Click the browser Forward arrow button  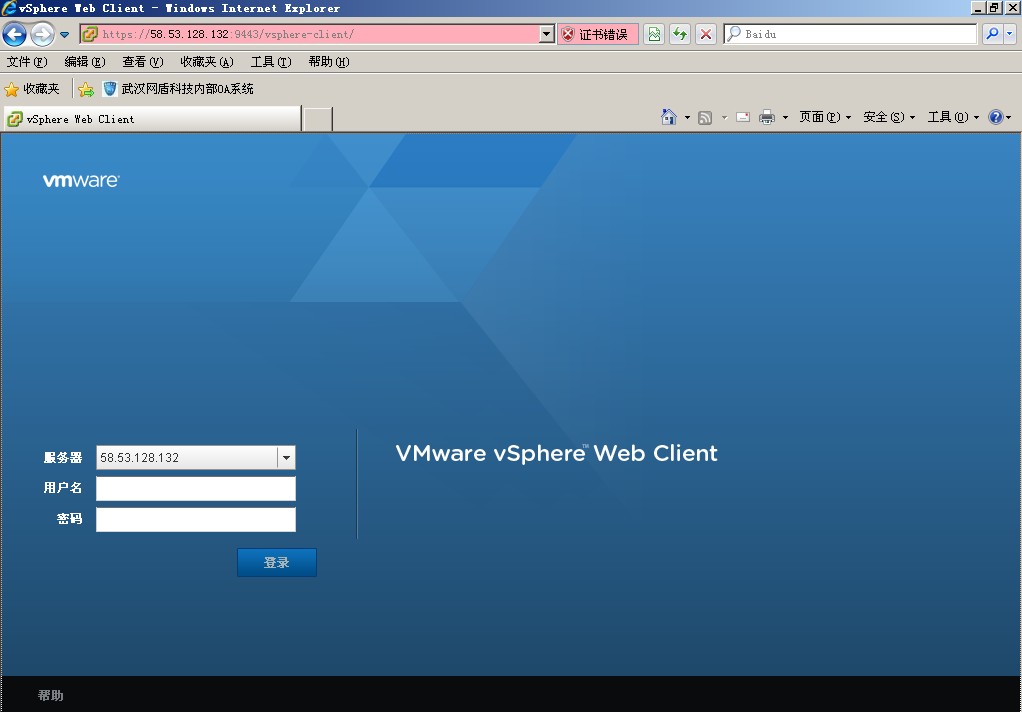point(42,34)
